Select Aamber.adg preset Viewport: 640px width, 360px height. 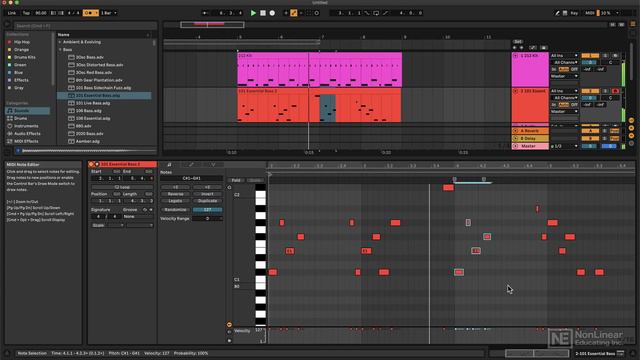click(87, 141)
